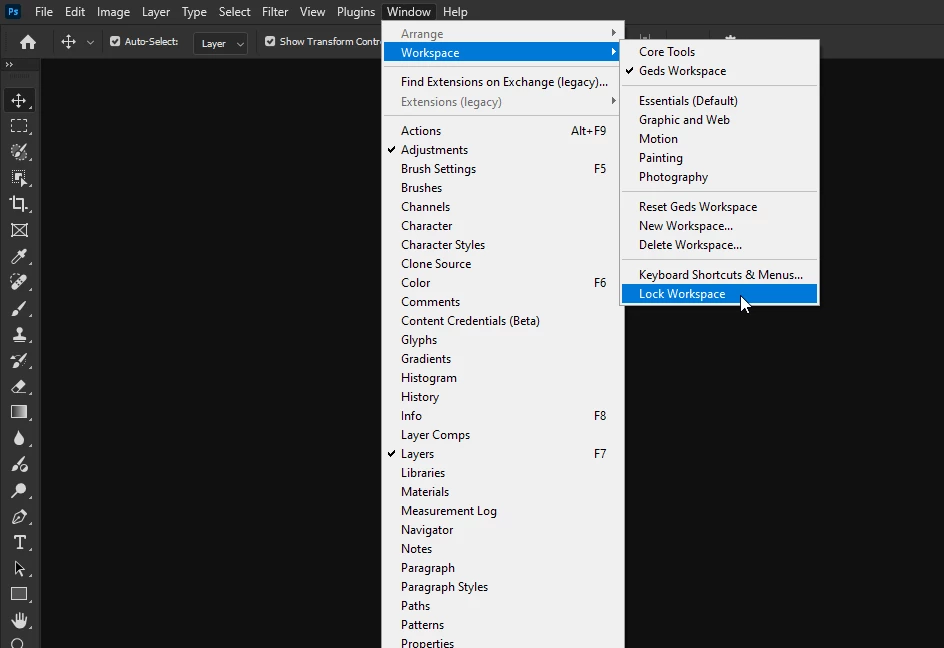Viewport: 944px width, 648px height.
Task: Select the History Brush tool
Action: (x=19, y=361)
